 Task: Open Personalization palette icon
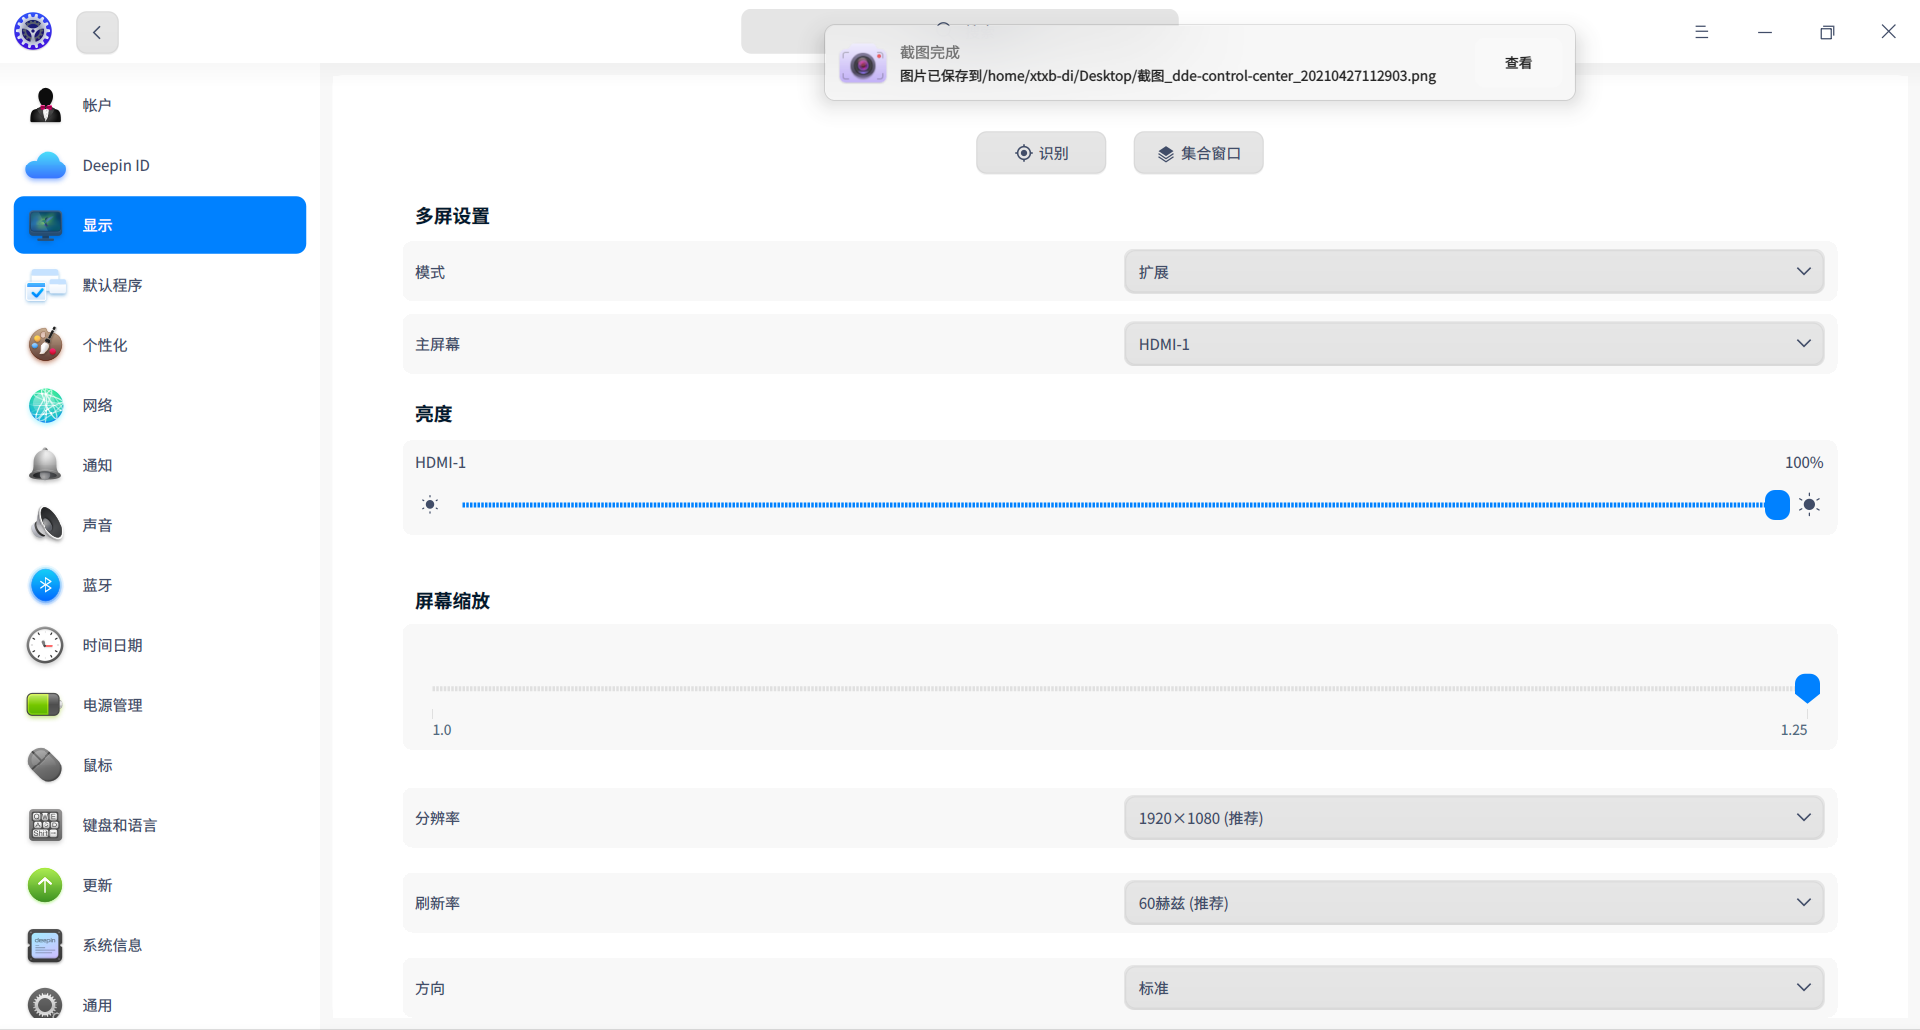[46, 345]
